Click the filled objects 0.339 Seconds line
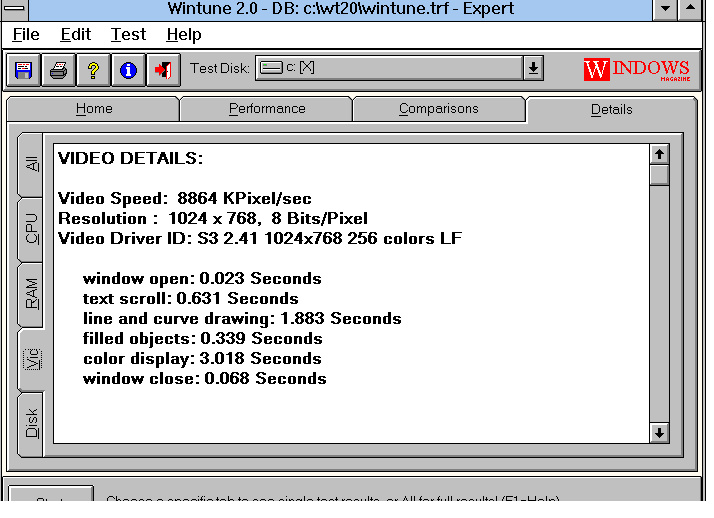 [x=203, y=339]
